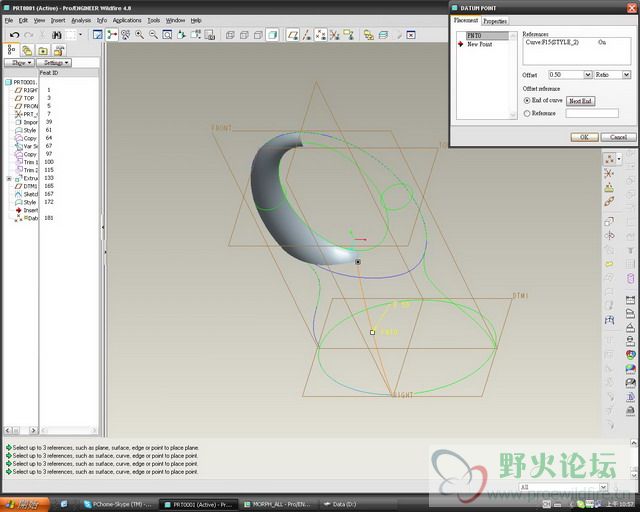Click the purple Style tool icon
640x512 pixels.
(x=631, y=279)
